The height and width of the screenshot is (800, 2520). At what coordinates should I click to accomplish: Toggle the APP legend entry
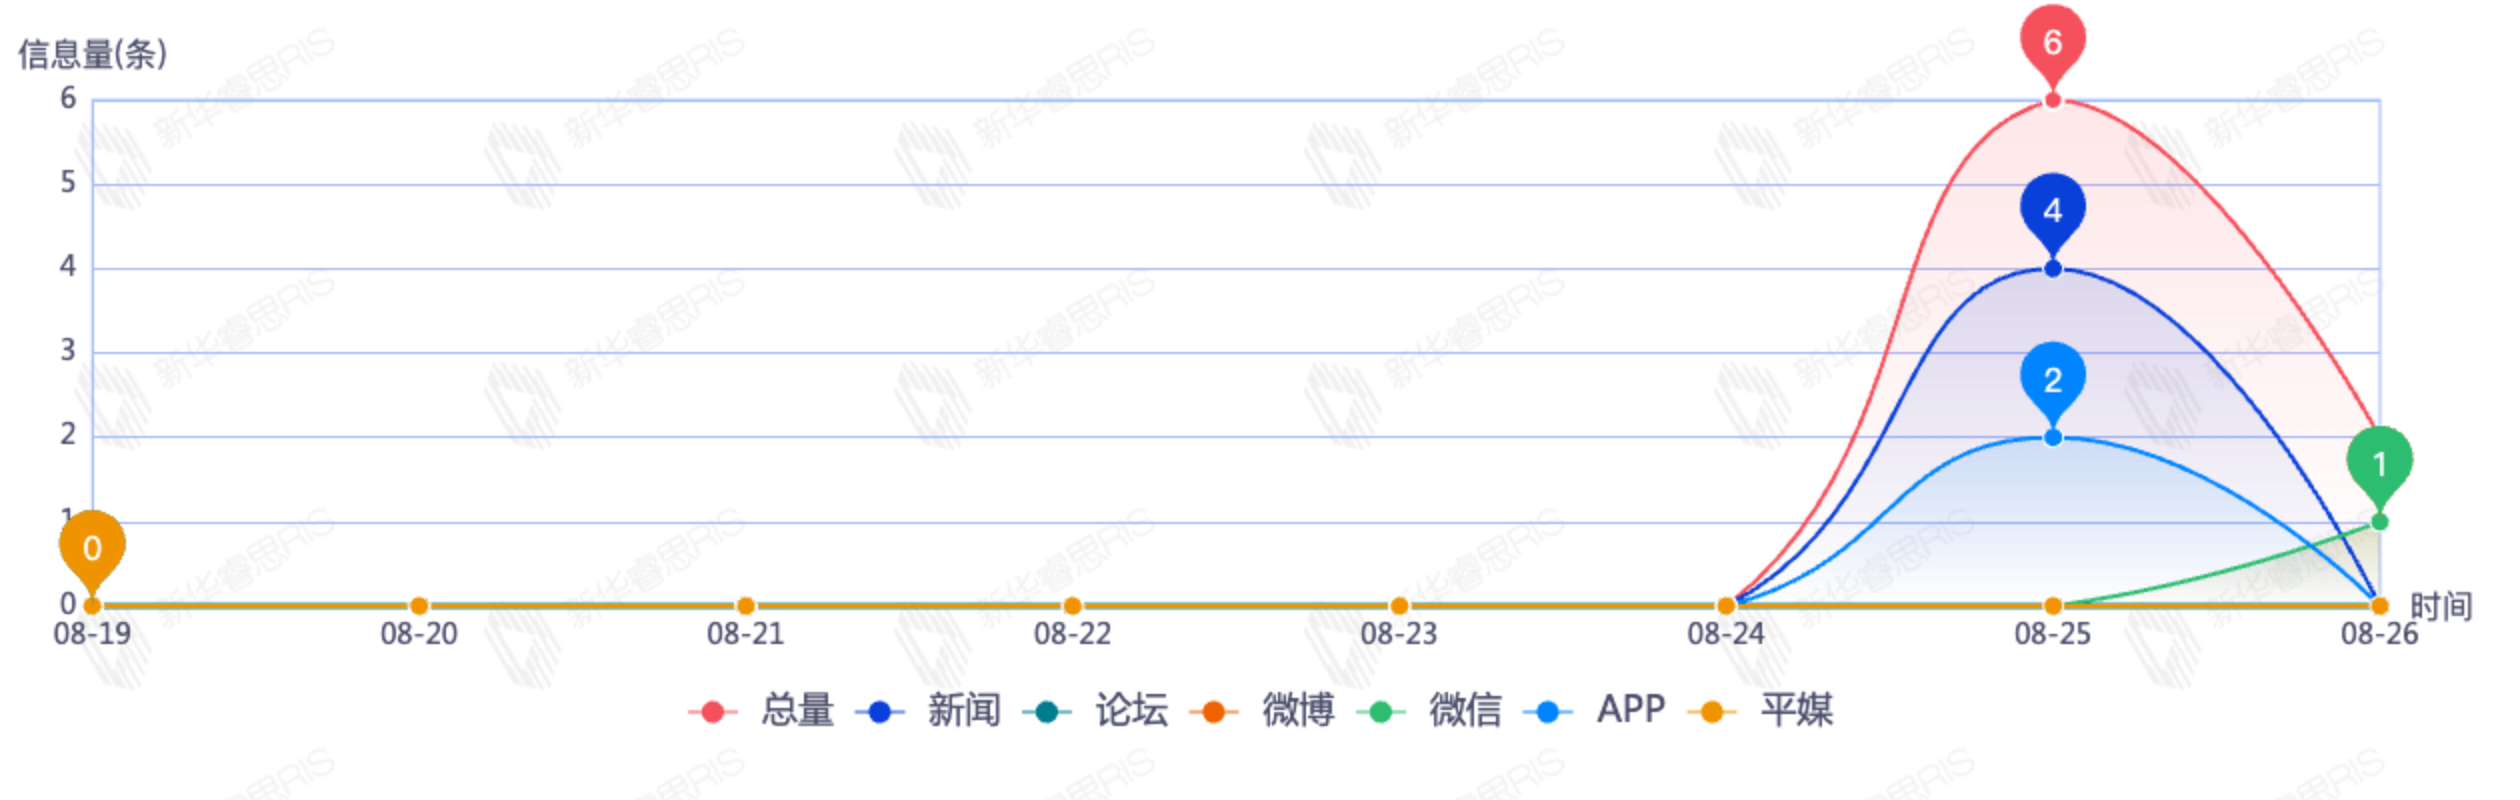1595,711
